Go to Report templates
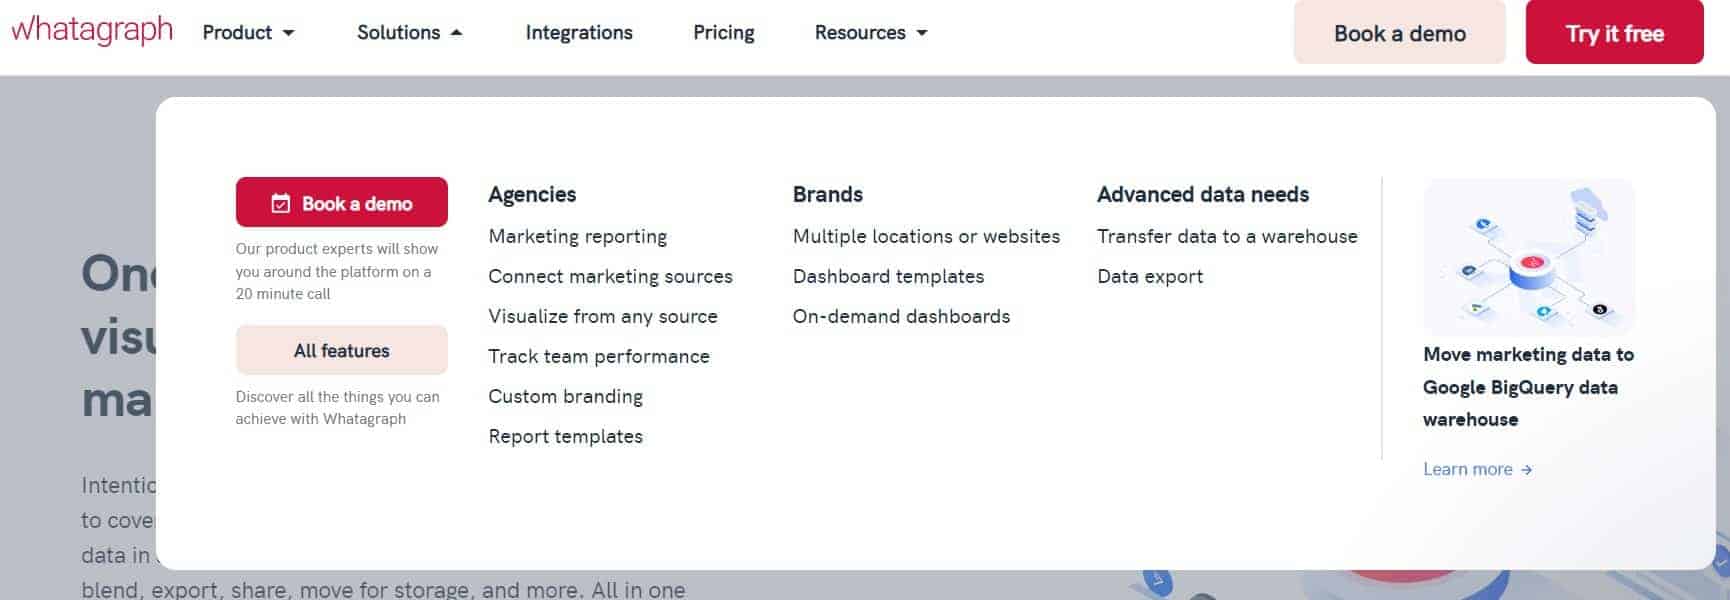1730x600 pixels. (x=565, y=436)
